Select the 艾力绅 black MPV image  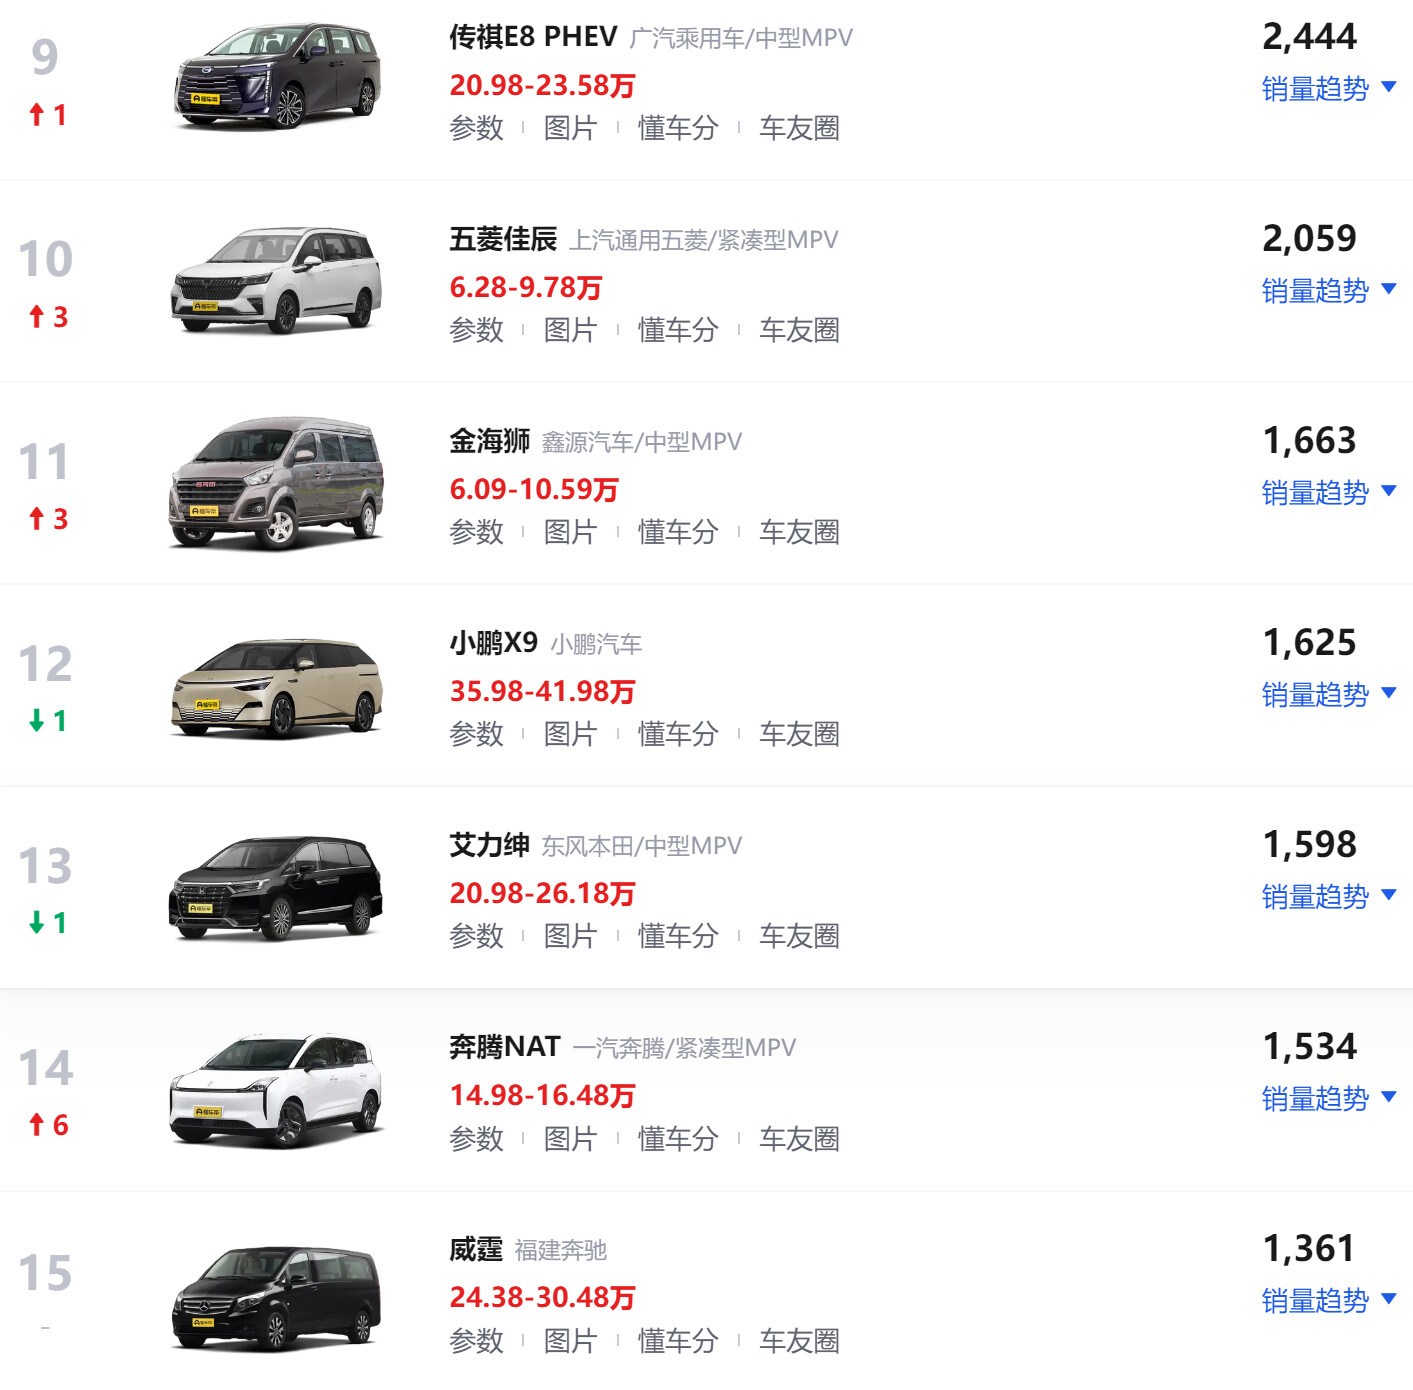pos(276,888)
